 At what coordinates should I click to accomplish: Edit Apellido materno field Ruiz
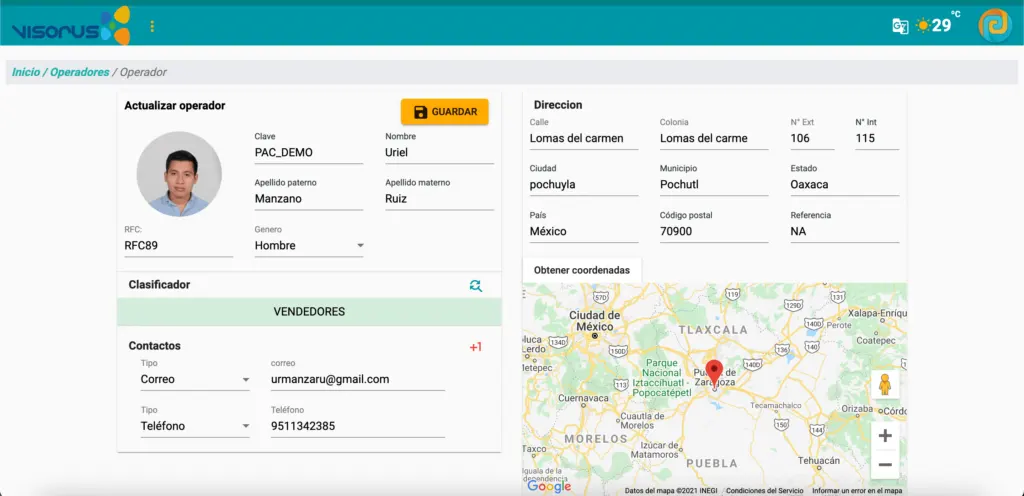(x=440, y=199)
